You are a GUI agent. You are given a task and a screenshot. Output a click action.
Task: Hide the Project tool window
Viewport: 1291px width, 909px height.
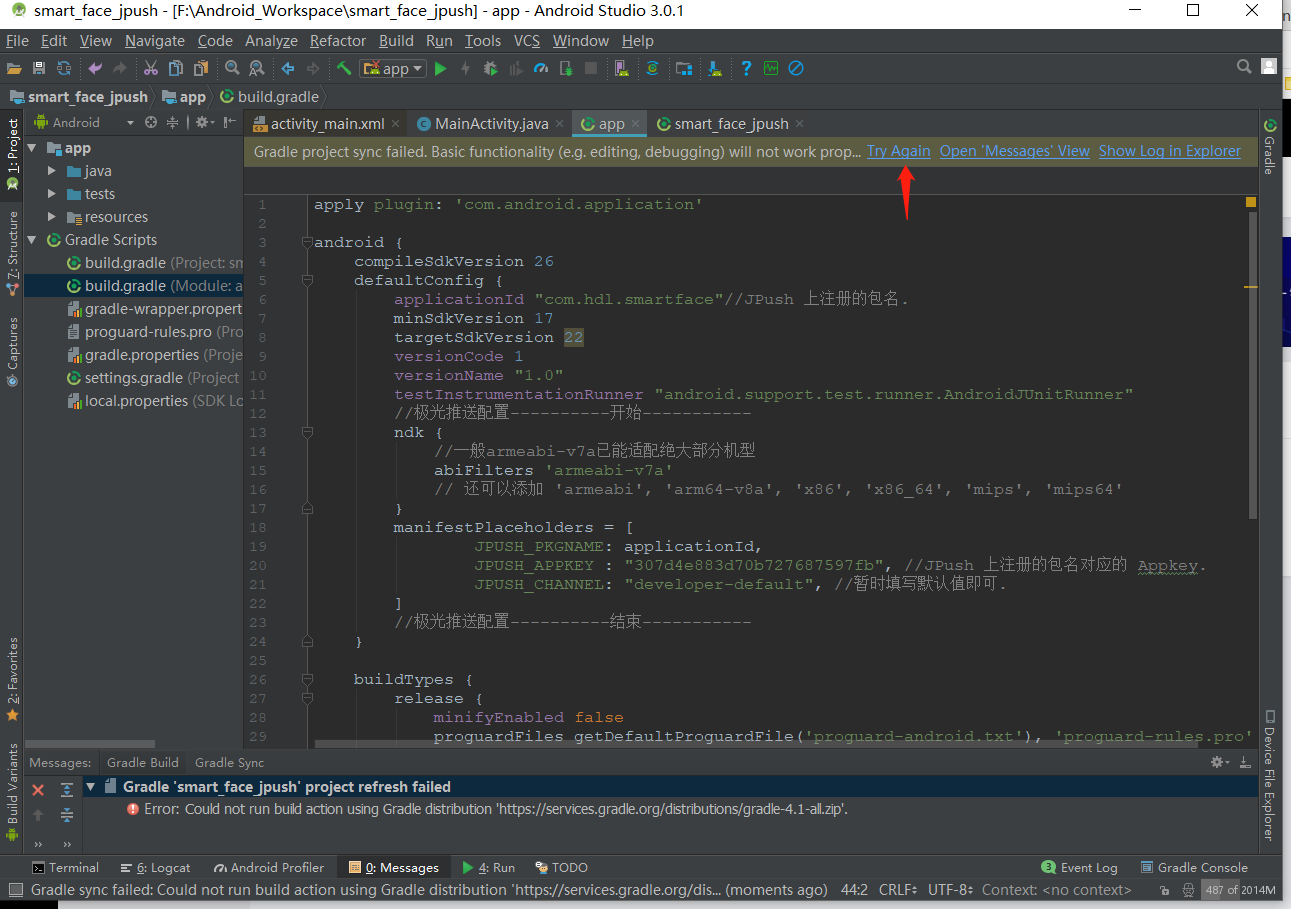pos(230,122)
